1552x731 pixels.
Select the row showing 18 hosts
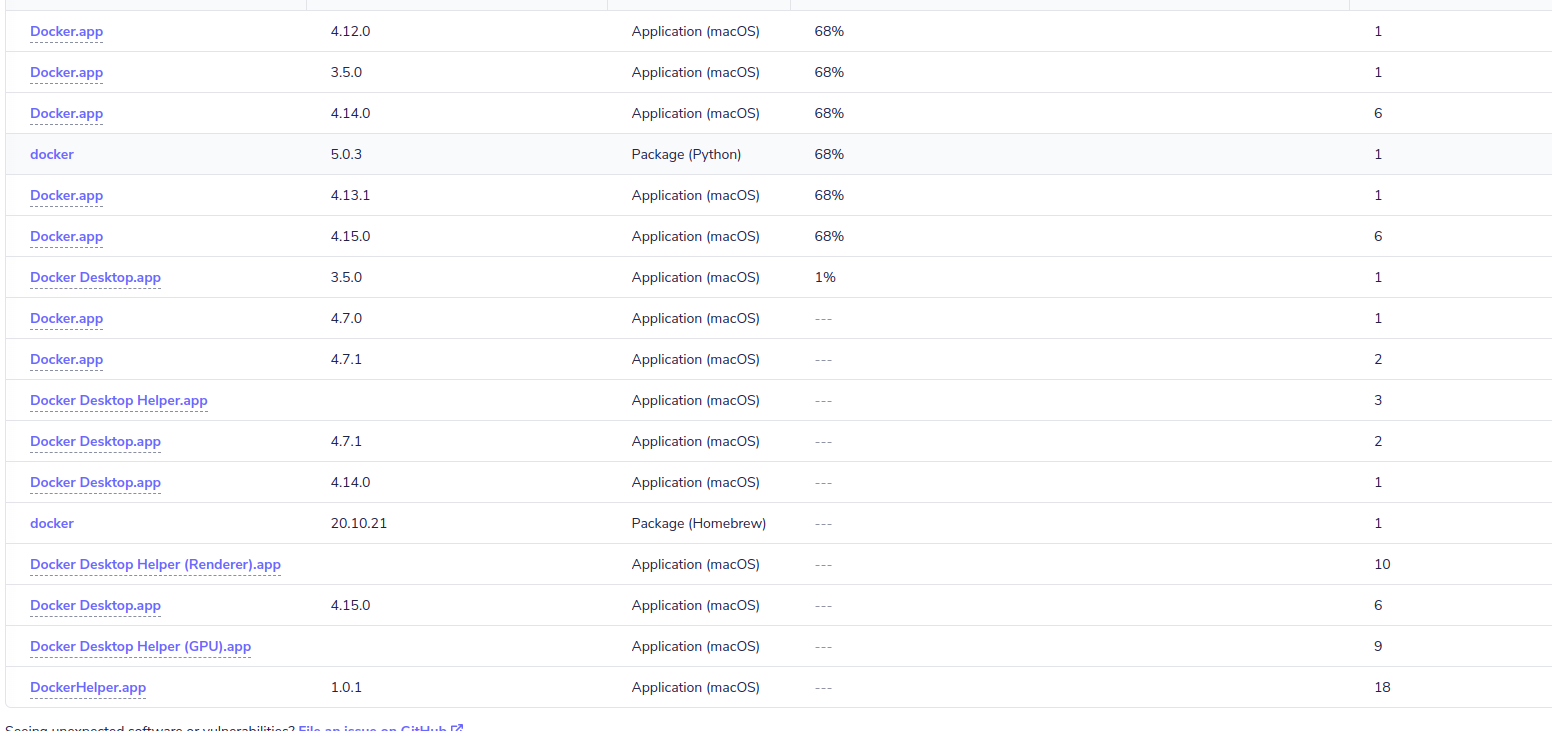pyautogui.click(x=700, y=687)
